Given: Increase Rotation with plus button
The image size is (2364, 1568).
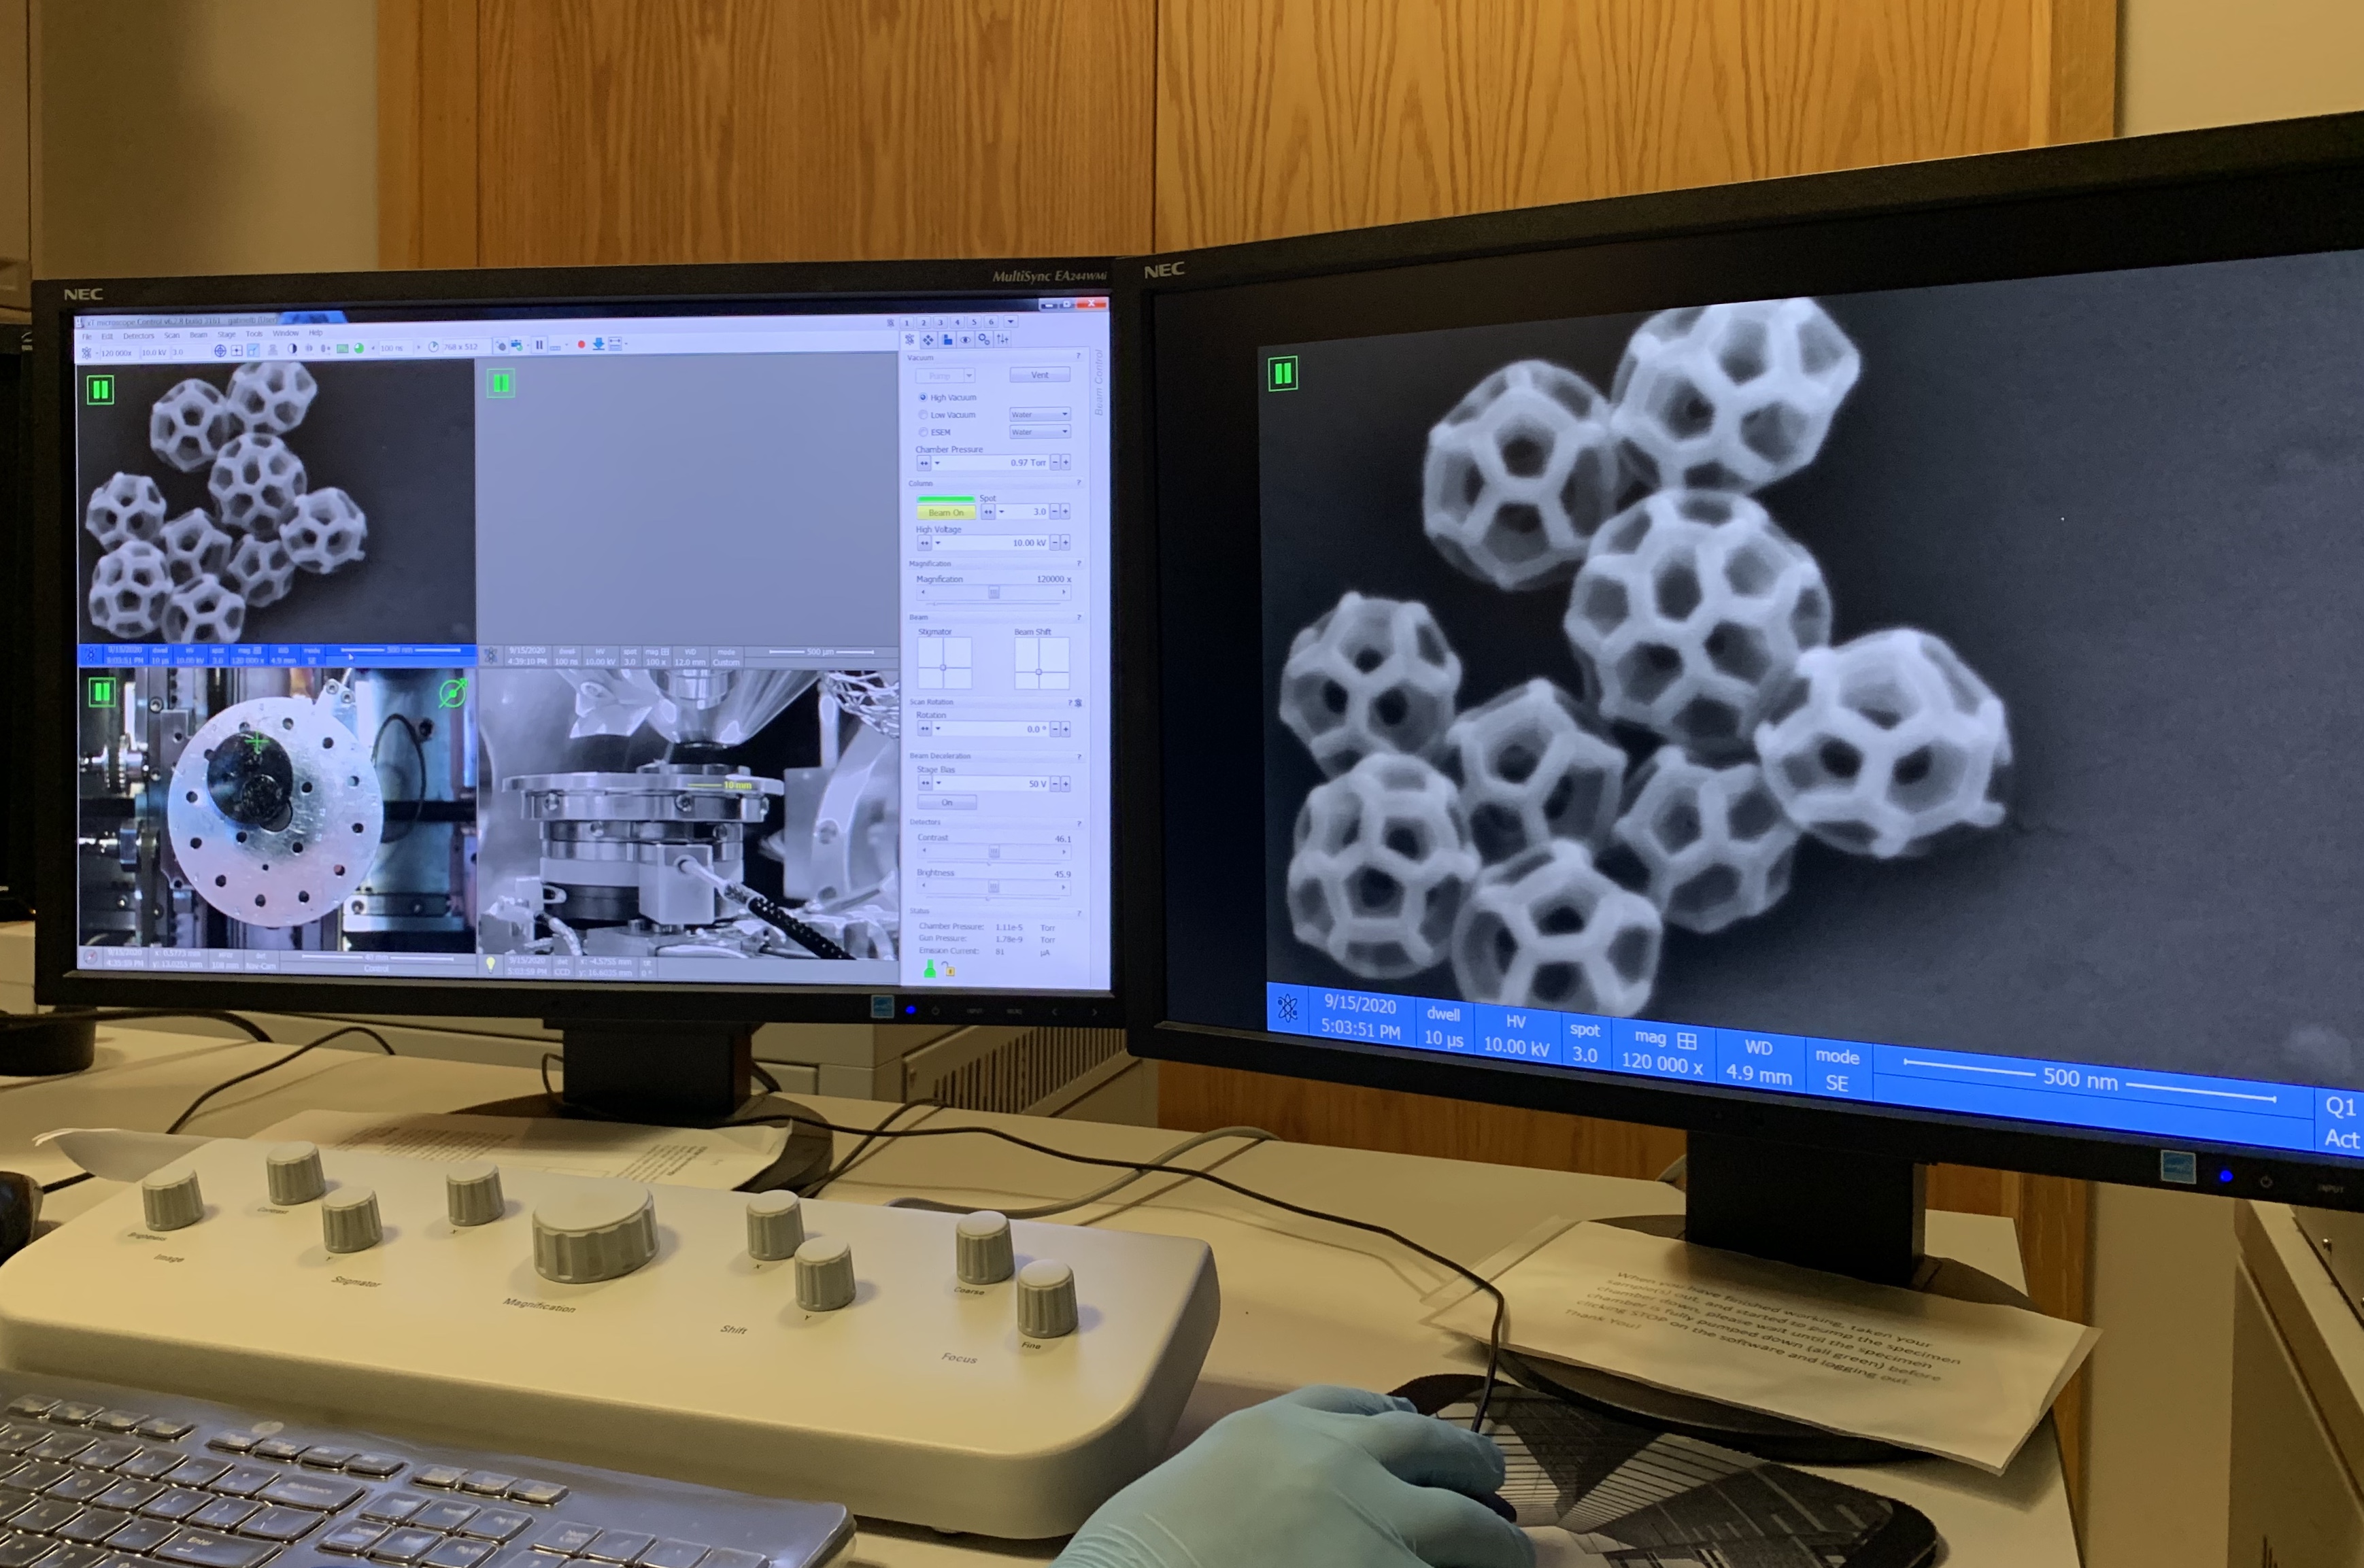Looking at the screenshot, I should (1066, 729).
